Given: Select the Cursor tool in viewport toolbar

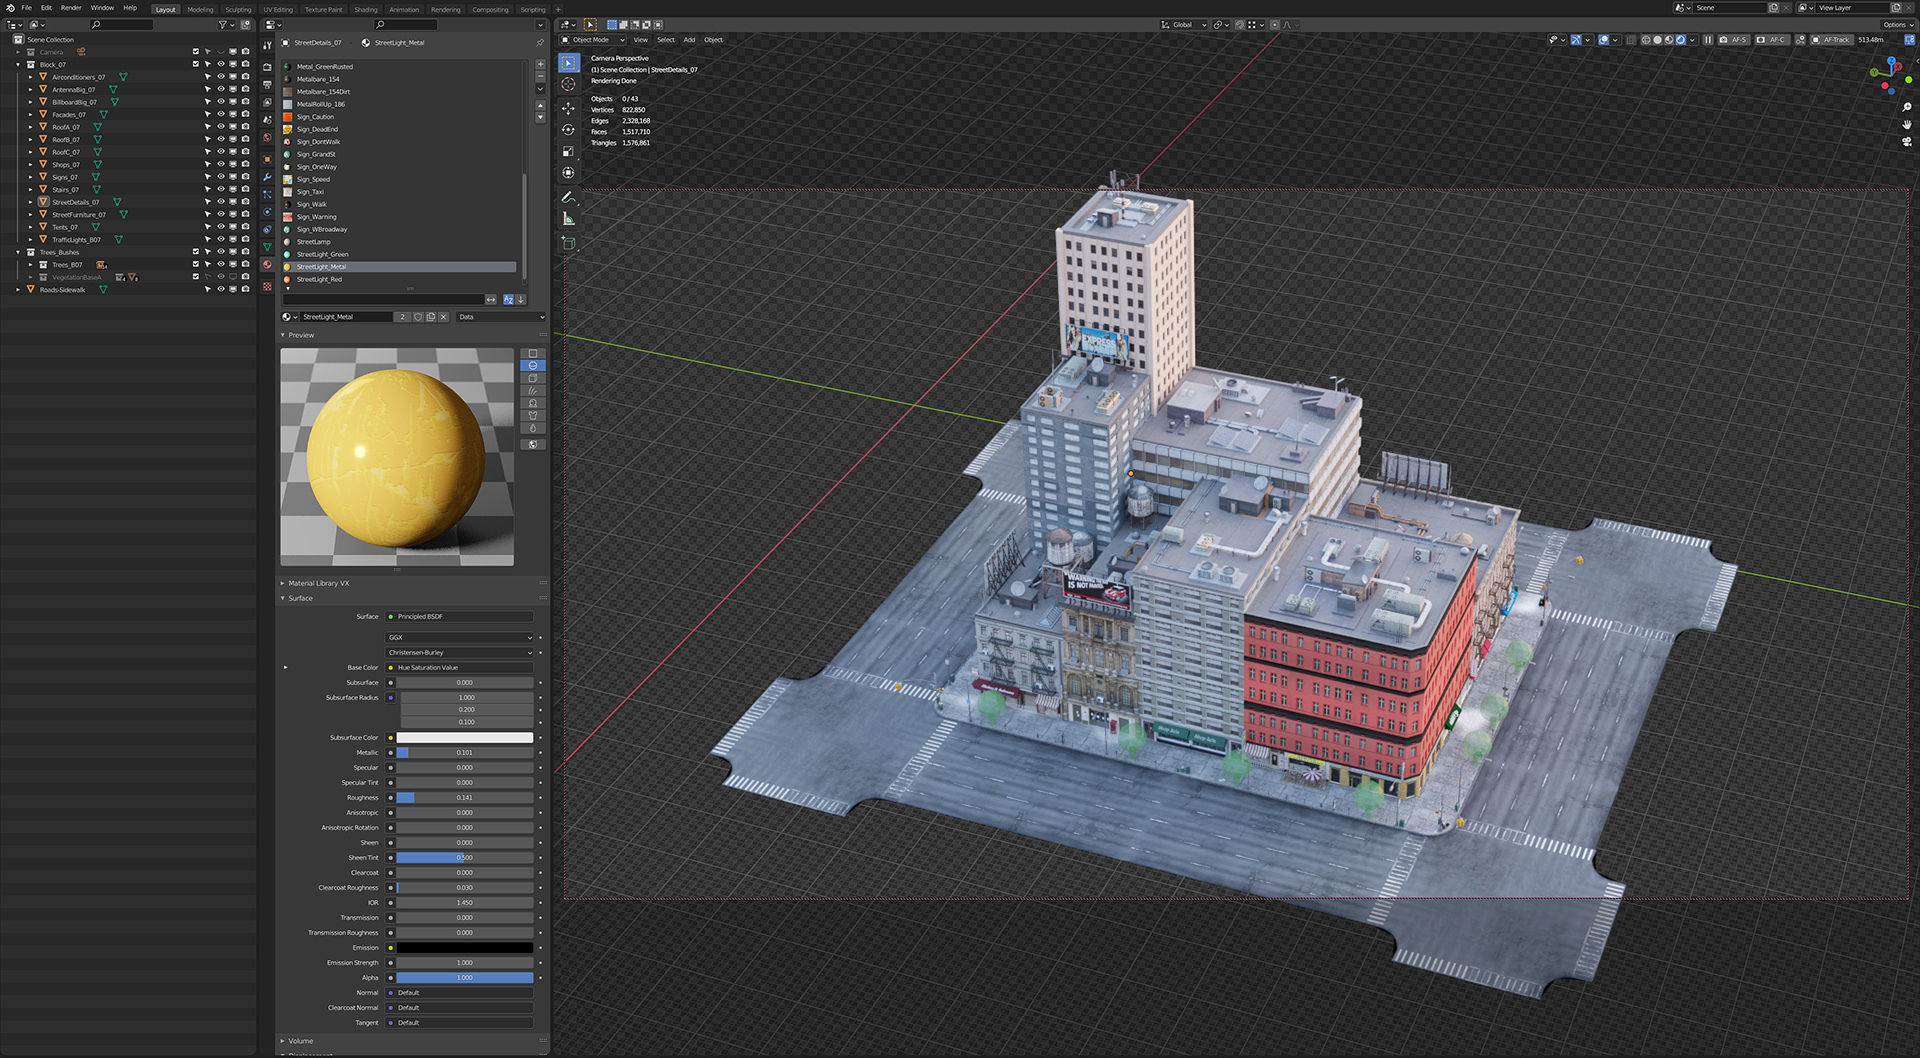Looking at the screenshot, I should click(568, 84).
